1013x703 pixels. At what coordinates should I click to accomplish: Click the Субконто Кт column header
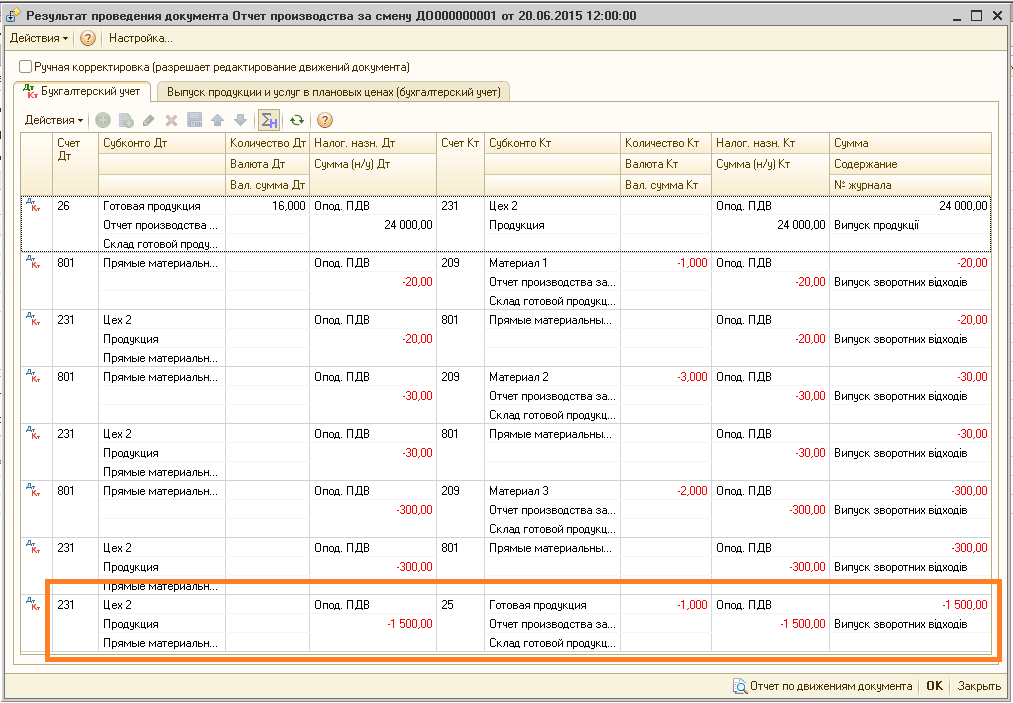point(552,143)
